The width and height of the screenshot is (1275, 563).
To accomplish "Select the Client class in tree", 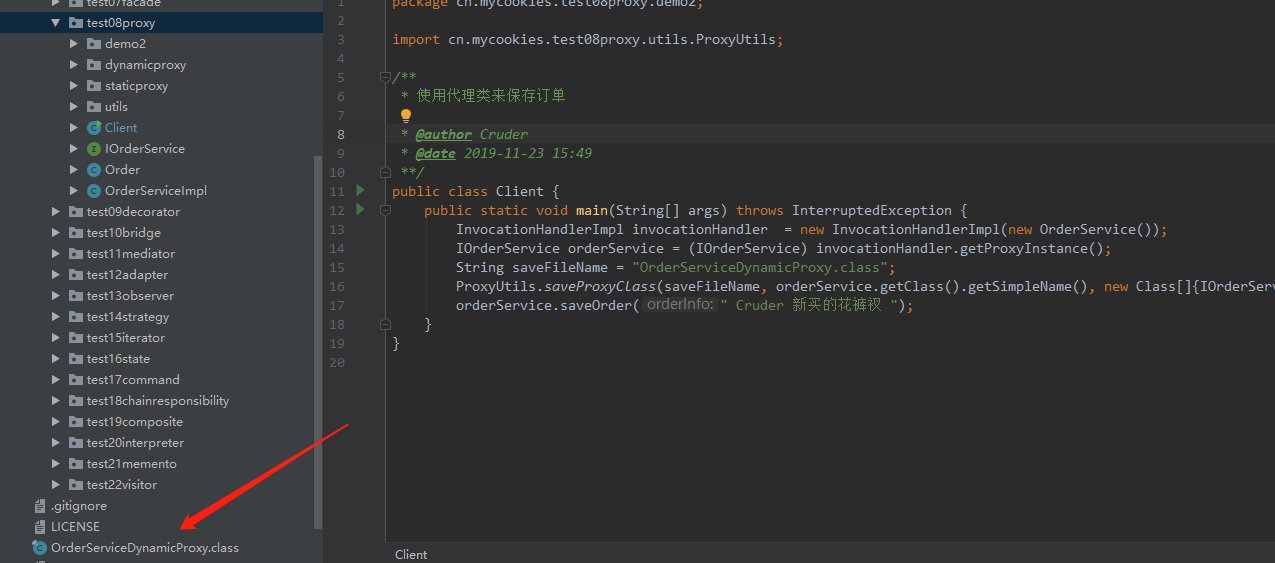I will (x=120, y=128).
